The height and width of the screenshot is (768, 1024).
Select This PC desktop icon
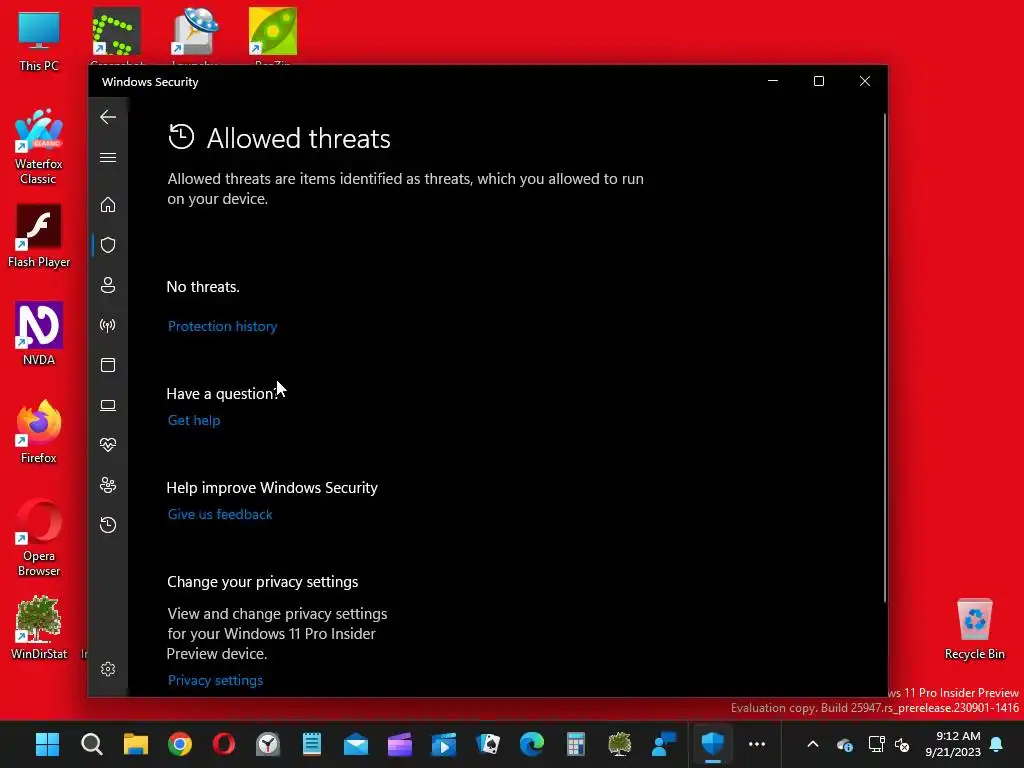[x=39, y=42]
